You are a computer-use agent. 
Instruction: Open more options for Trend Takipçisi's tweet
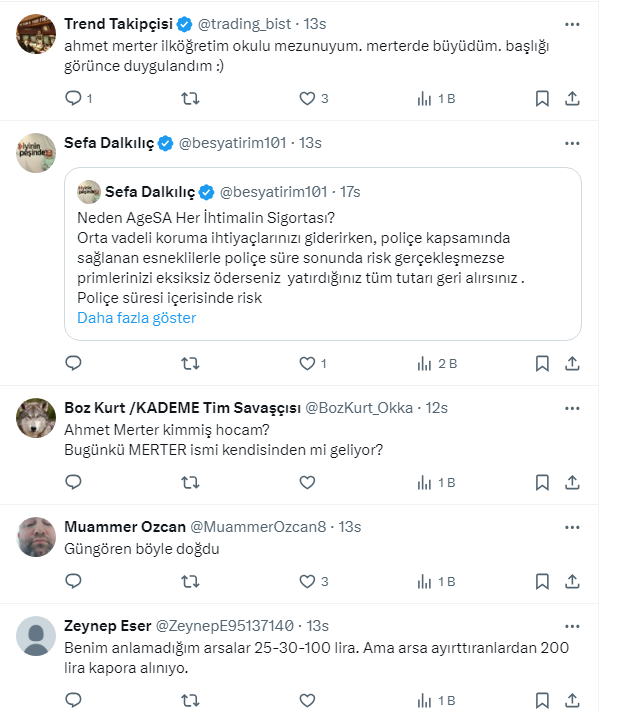[571, 23]
